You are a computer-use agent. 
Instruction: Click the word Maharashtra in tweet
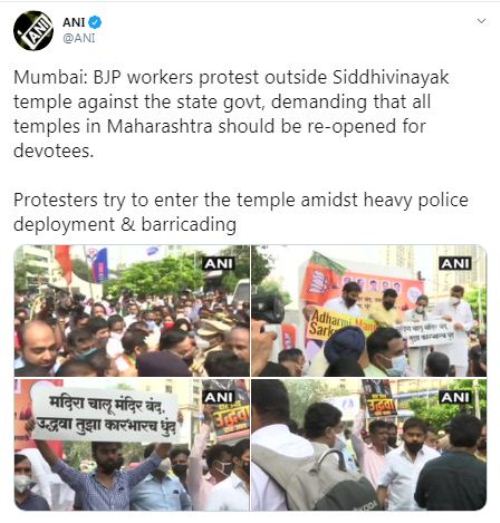click(159, 126)
